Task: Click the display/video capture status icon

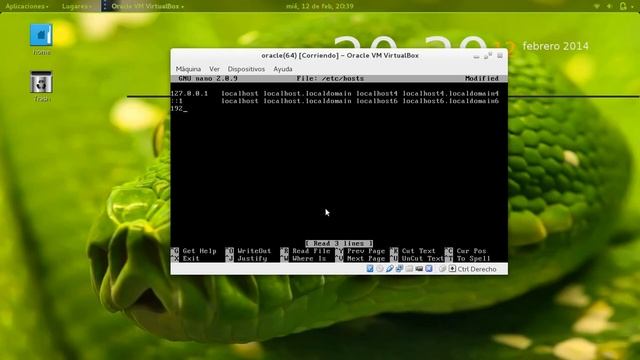Action: [x=419, y=269]
